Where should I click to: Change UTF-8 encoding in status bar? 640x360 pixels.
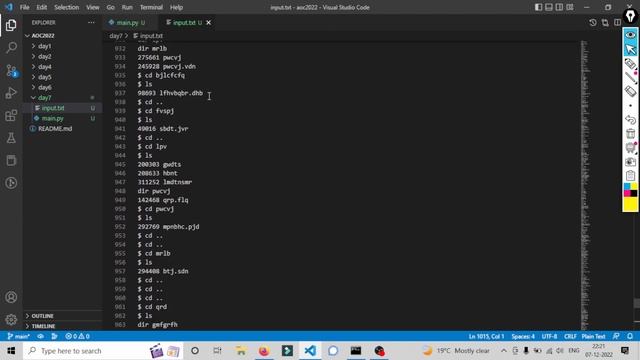click(x=549, y=336)
